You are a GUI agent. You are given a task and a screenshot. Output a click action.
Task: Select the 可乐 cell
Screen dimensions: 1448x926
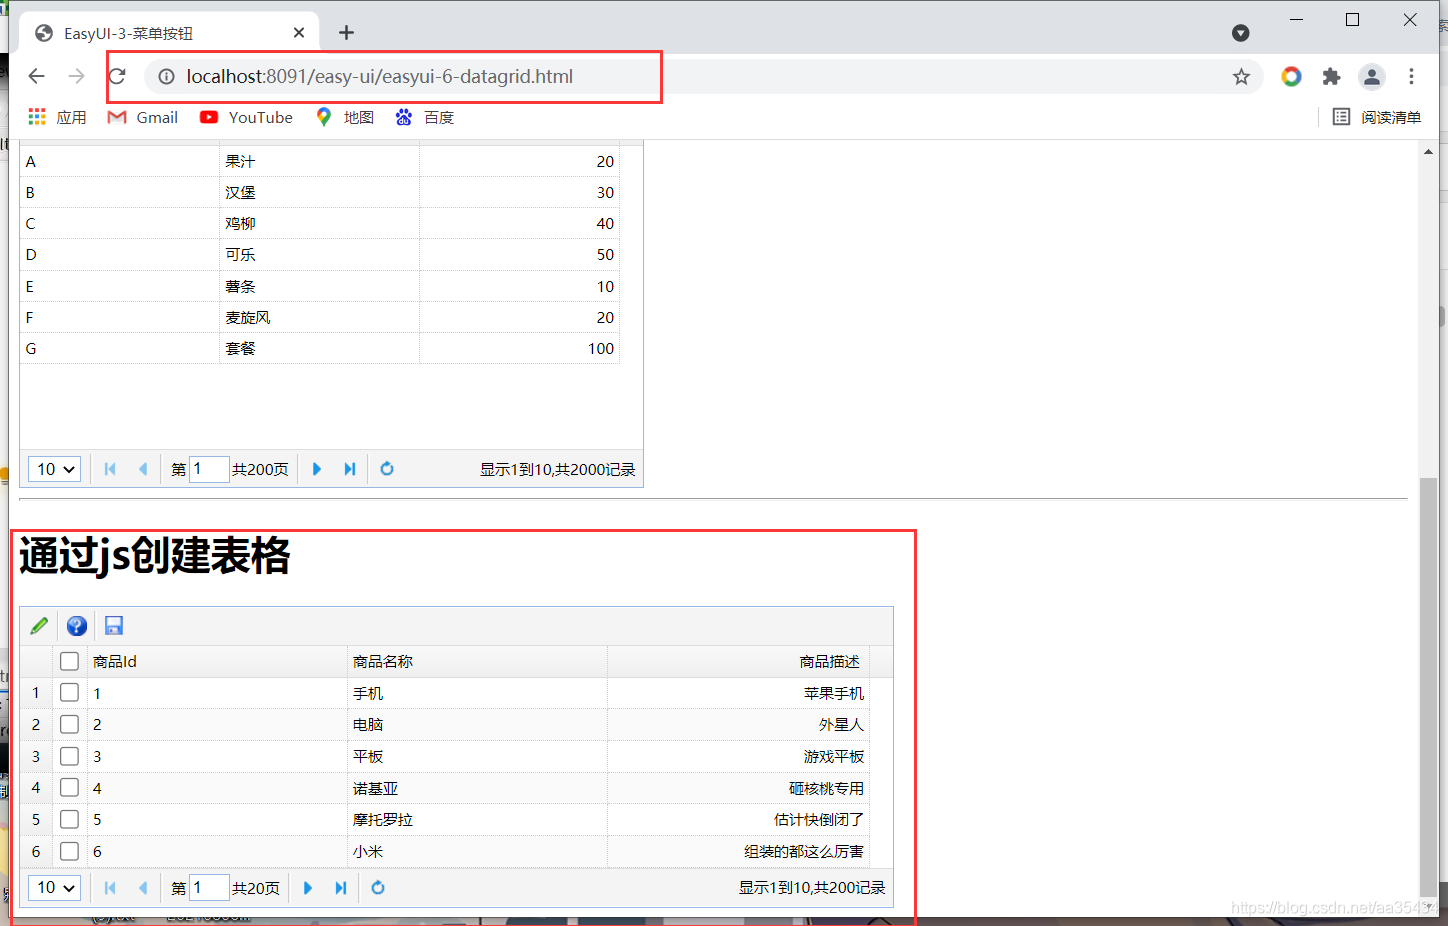point(319,254)
